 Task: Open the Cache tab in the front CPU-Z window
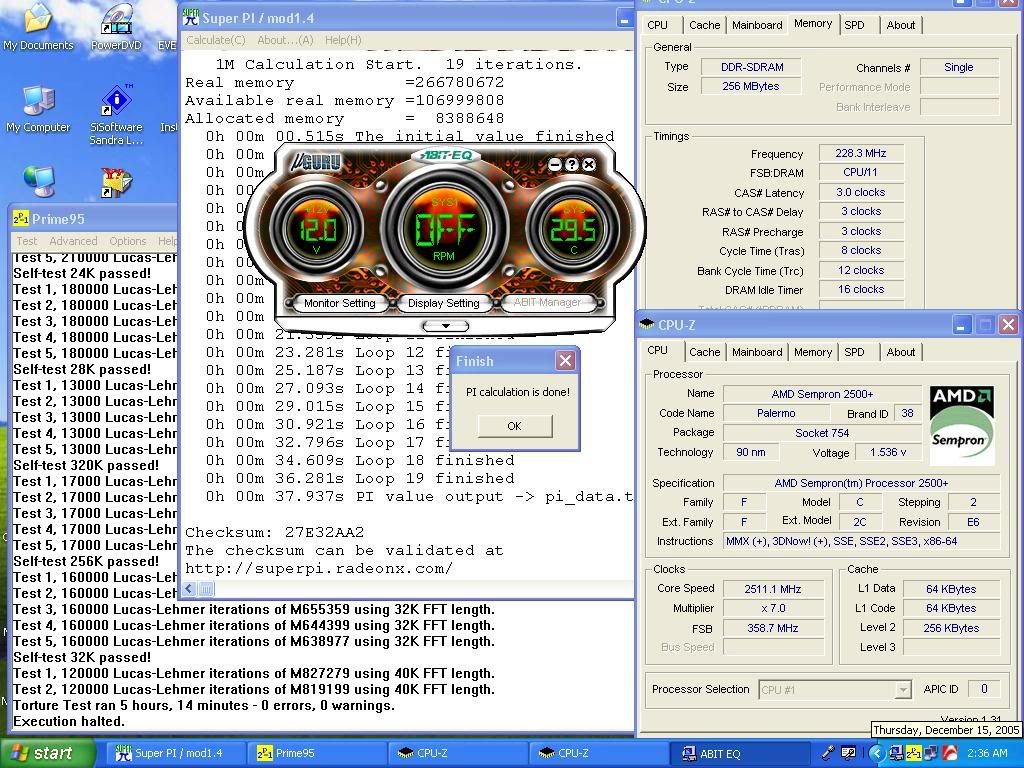tap(704, 351)
